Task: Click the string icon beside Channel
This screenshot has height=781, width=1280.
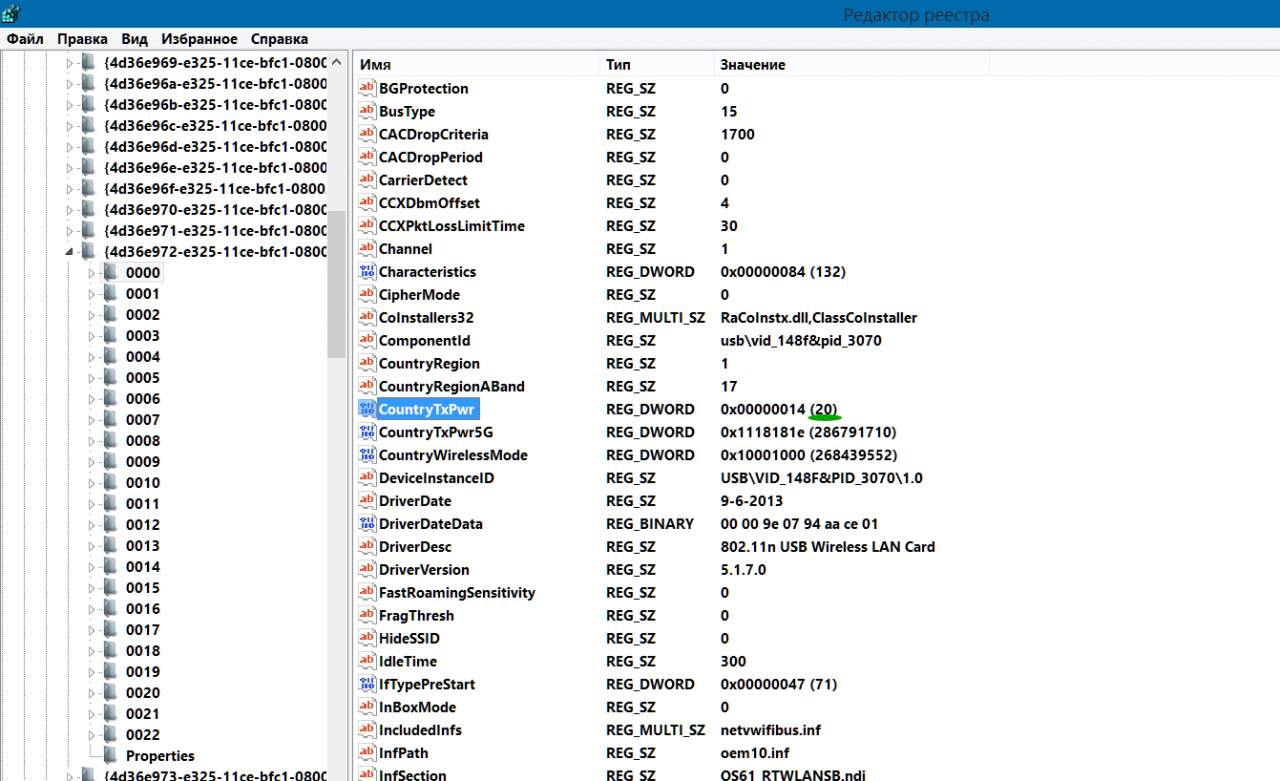Action: 367,249
